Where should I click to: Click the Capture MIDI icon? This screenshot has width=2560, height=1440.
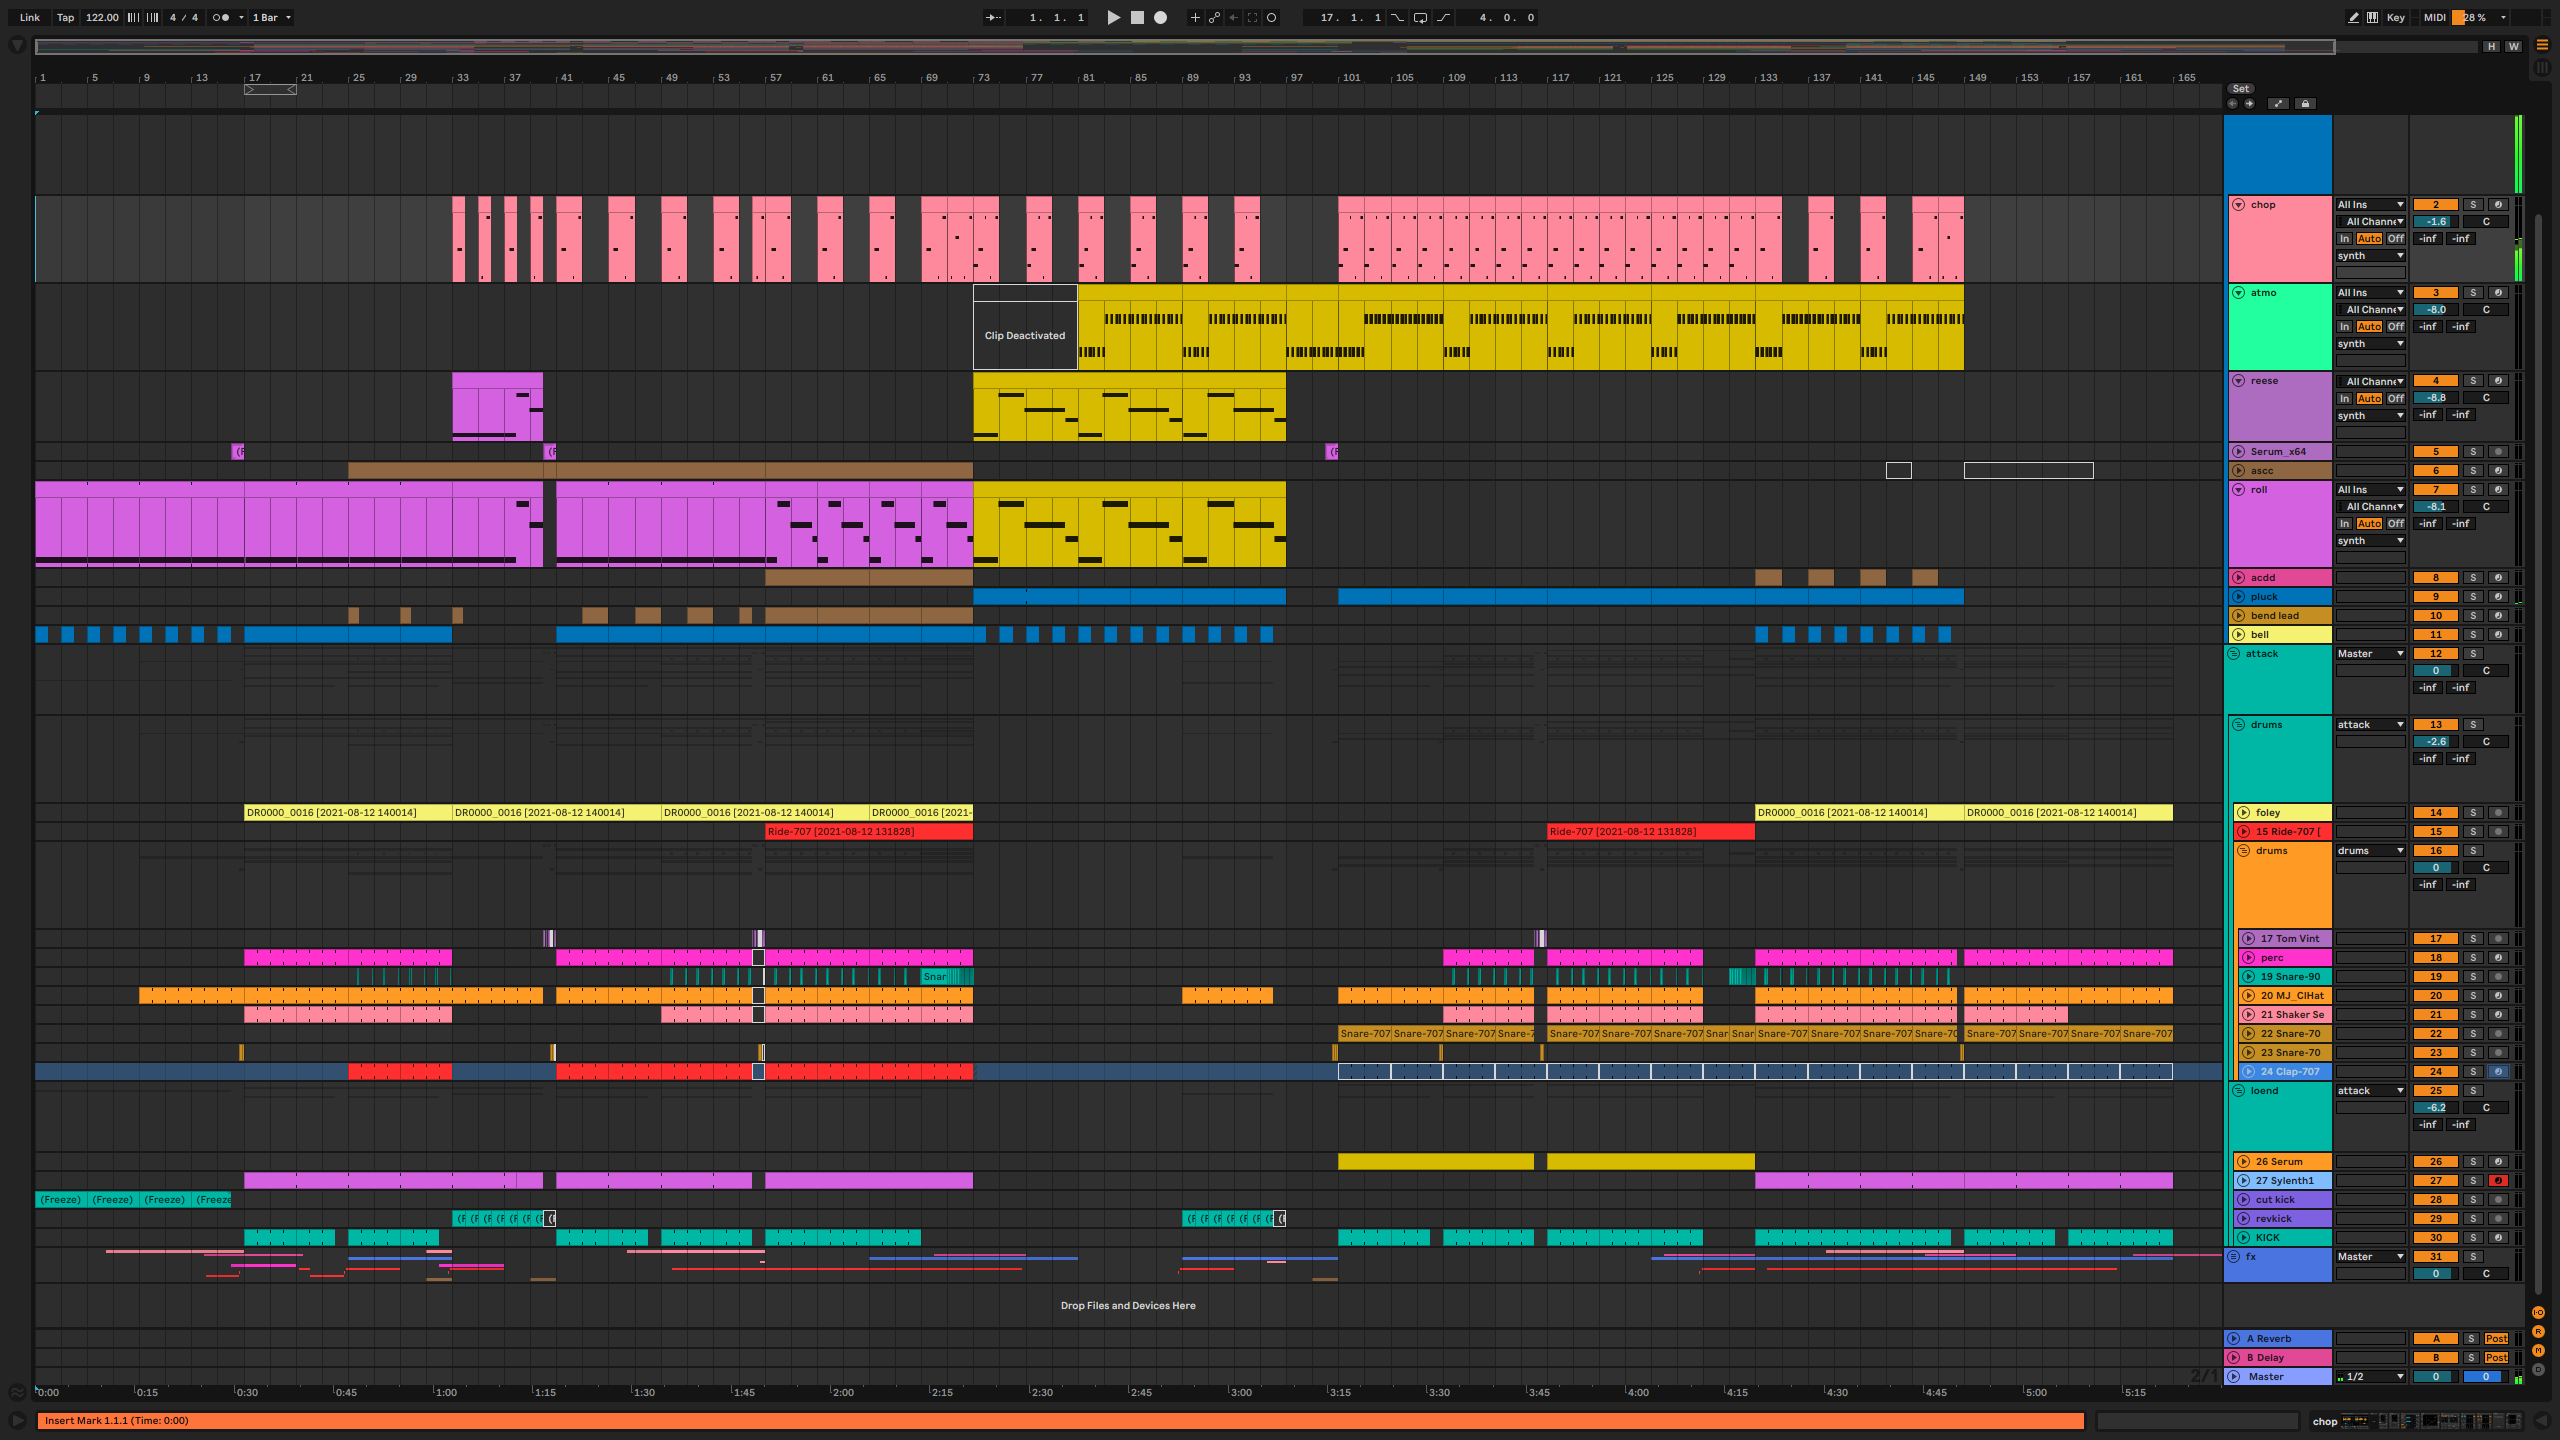click(1252, 17)
